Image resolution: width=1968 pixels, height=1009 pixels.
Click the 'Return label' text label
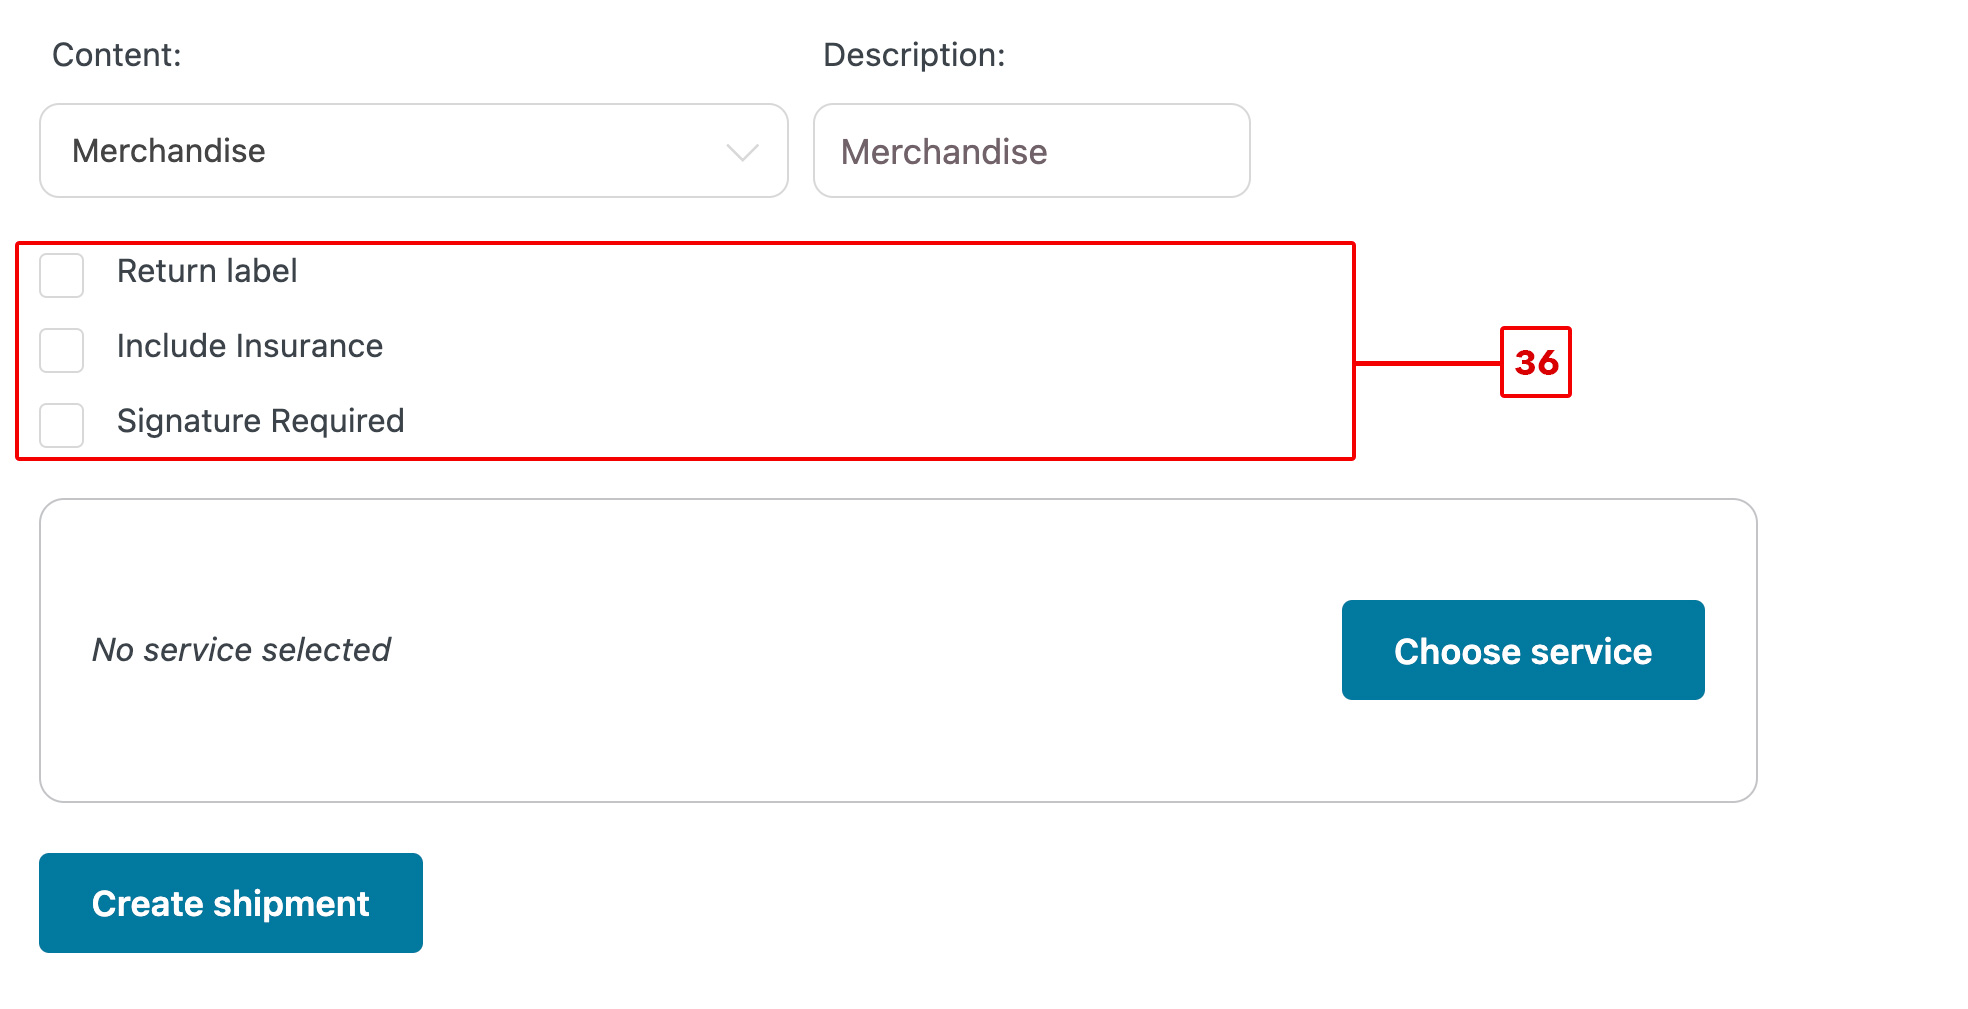click(x=207, y=271)
